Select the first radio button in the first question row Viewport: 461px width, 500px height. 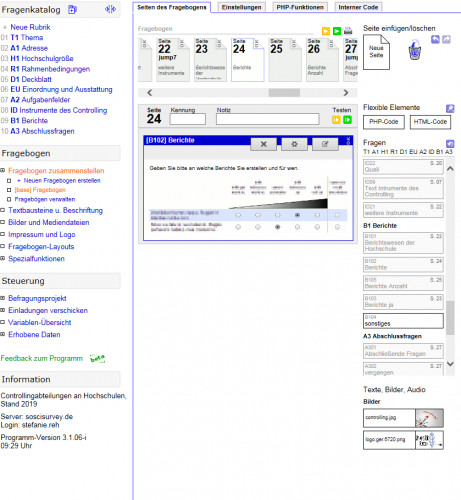pos(238,215)
